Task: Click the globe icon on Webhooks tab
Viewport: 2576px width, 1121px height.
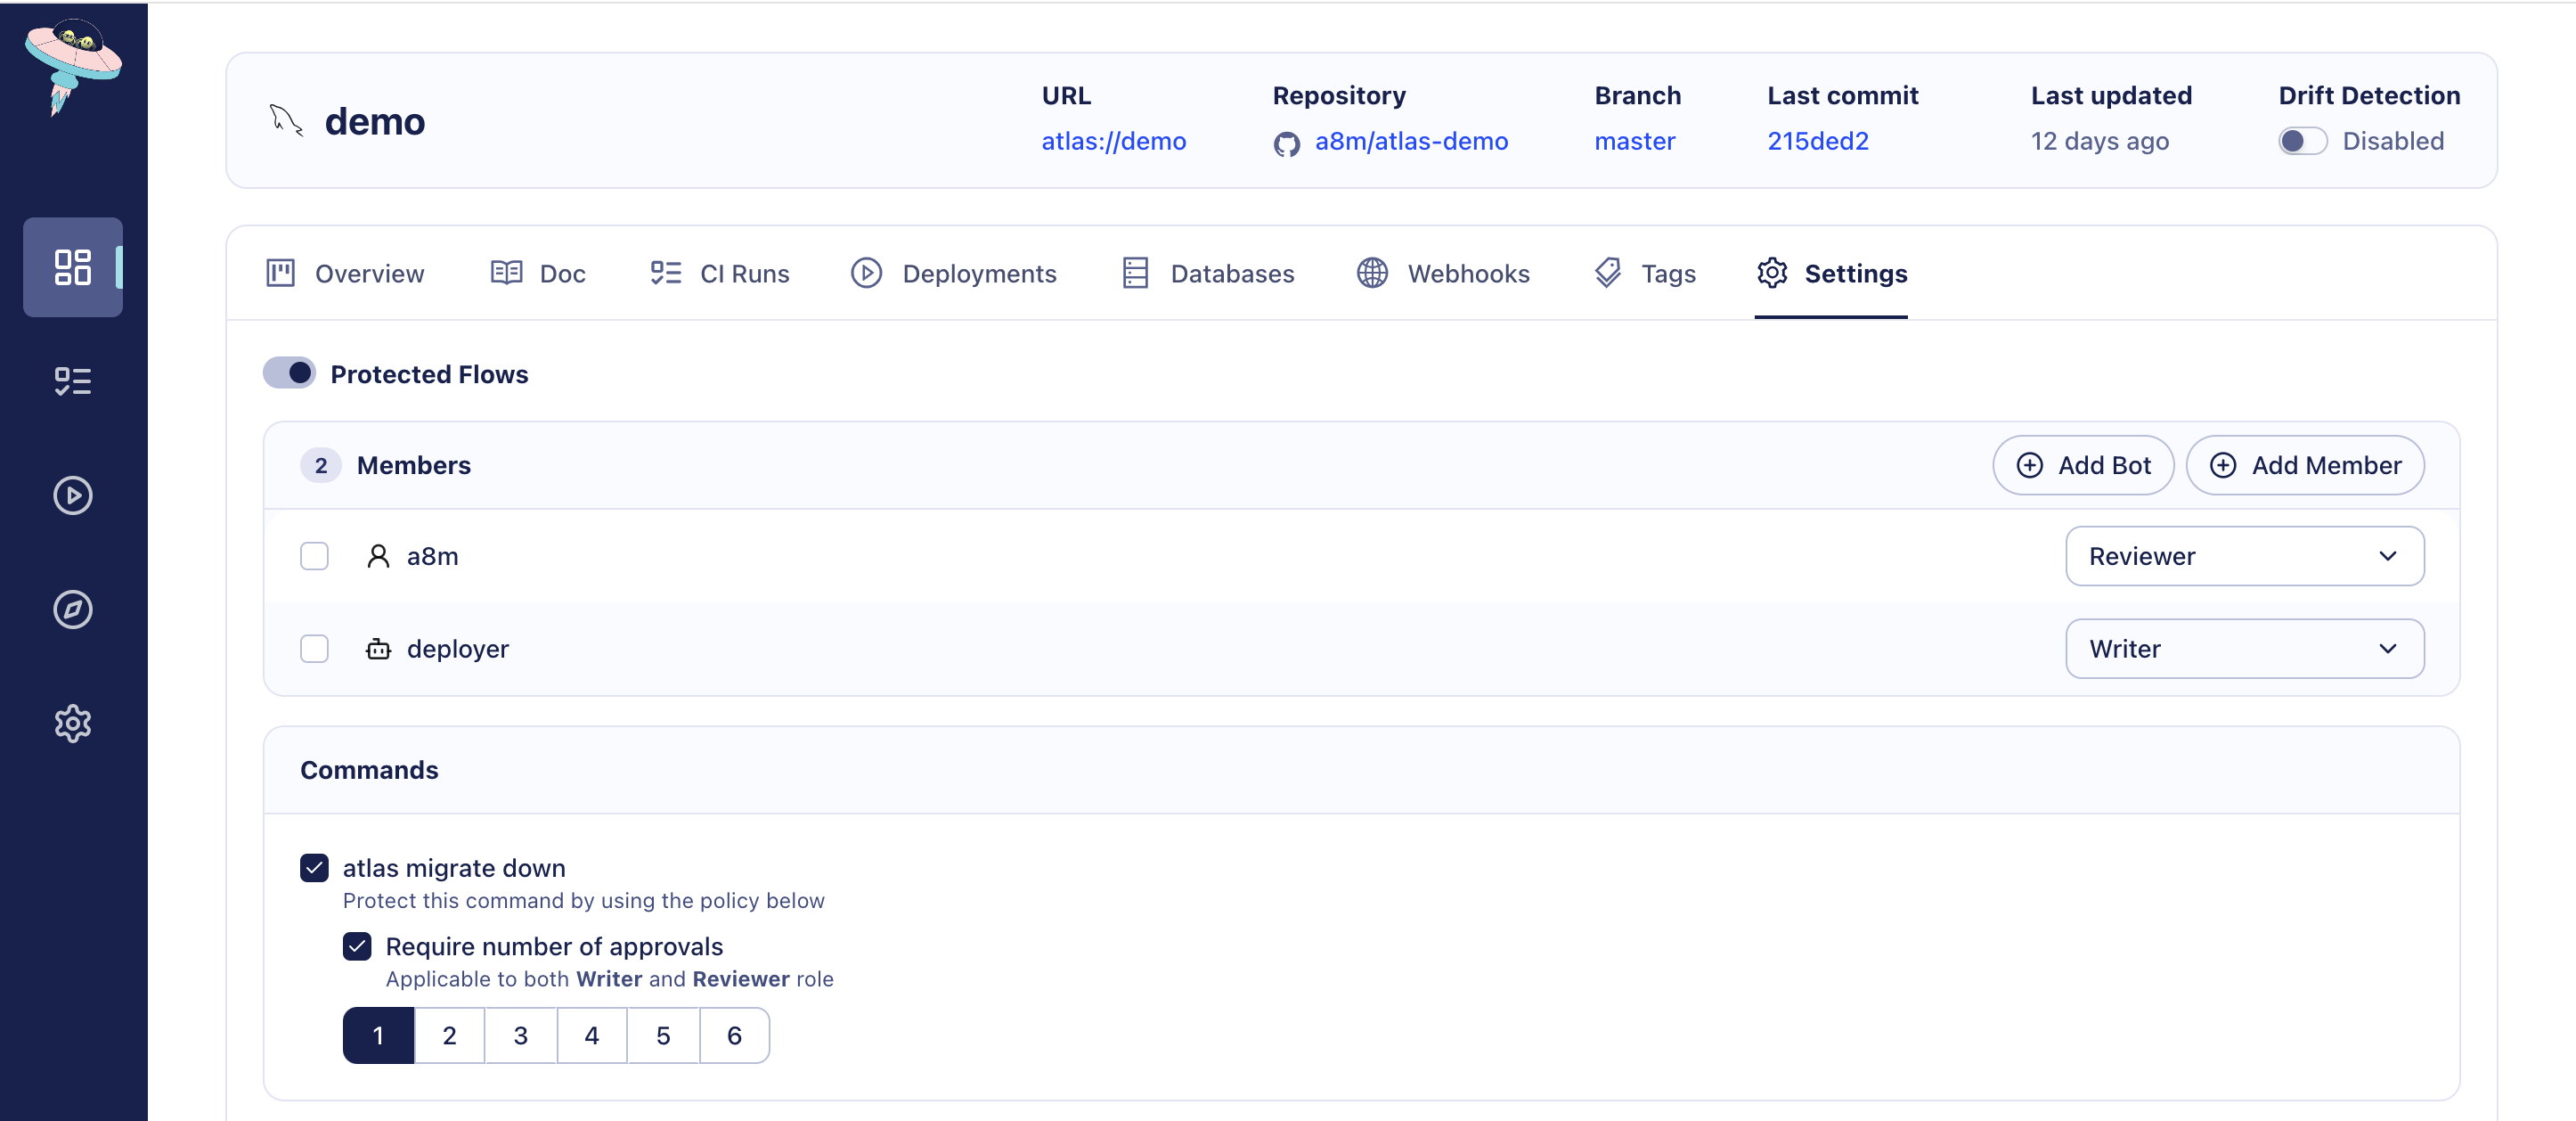Action: coord(1372,273)
